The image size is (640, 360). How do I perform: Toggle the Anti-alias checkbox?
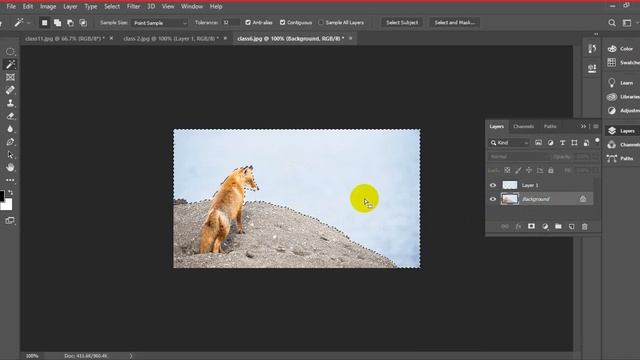tap(248, 22)
